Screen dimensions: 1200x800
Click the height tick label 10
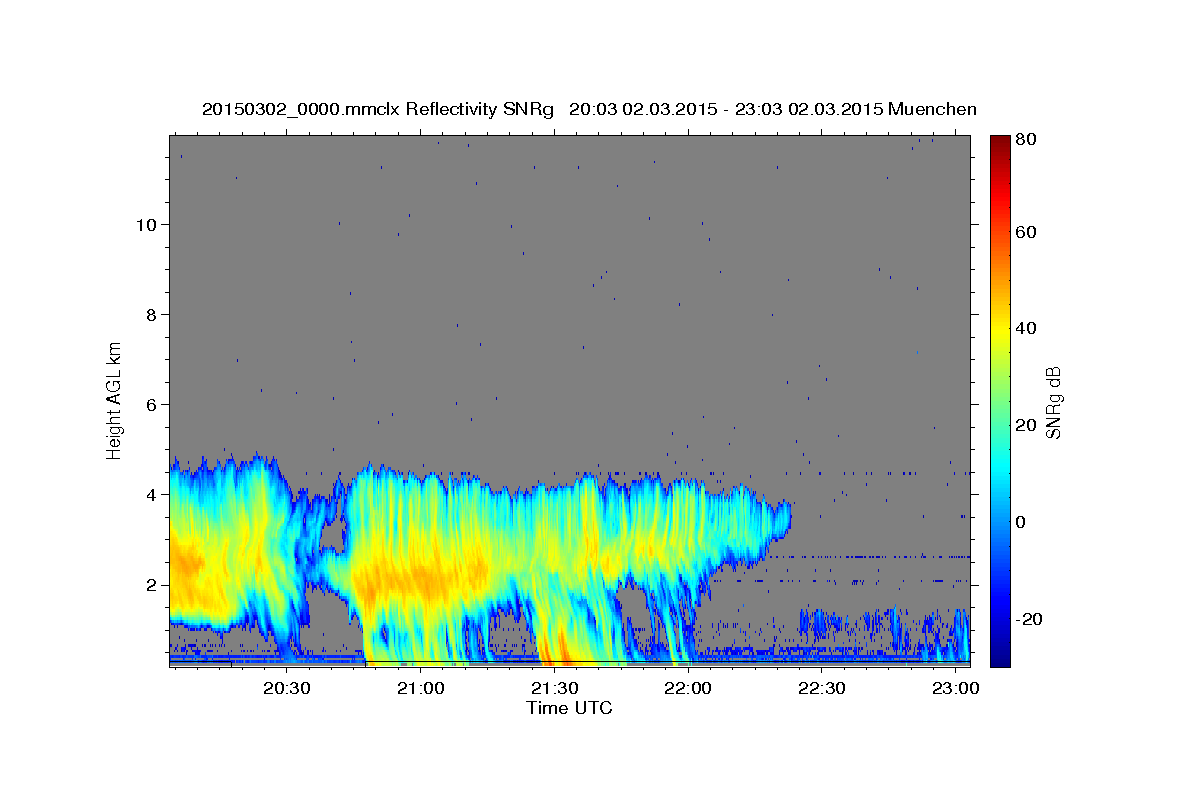click(145, 224)
